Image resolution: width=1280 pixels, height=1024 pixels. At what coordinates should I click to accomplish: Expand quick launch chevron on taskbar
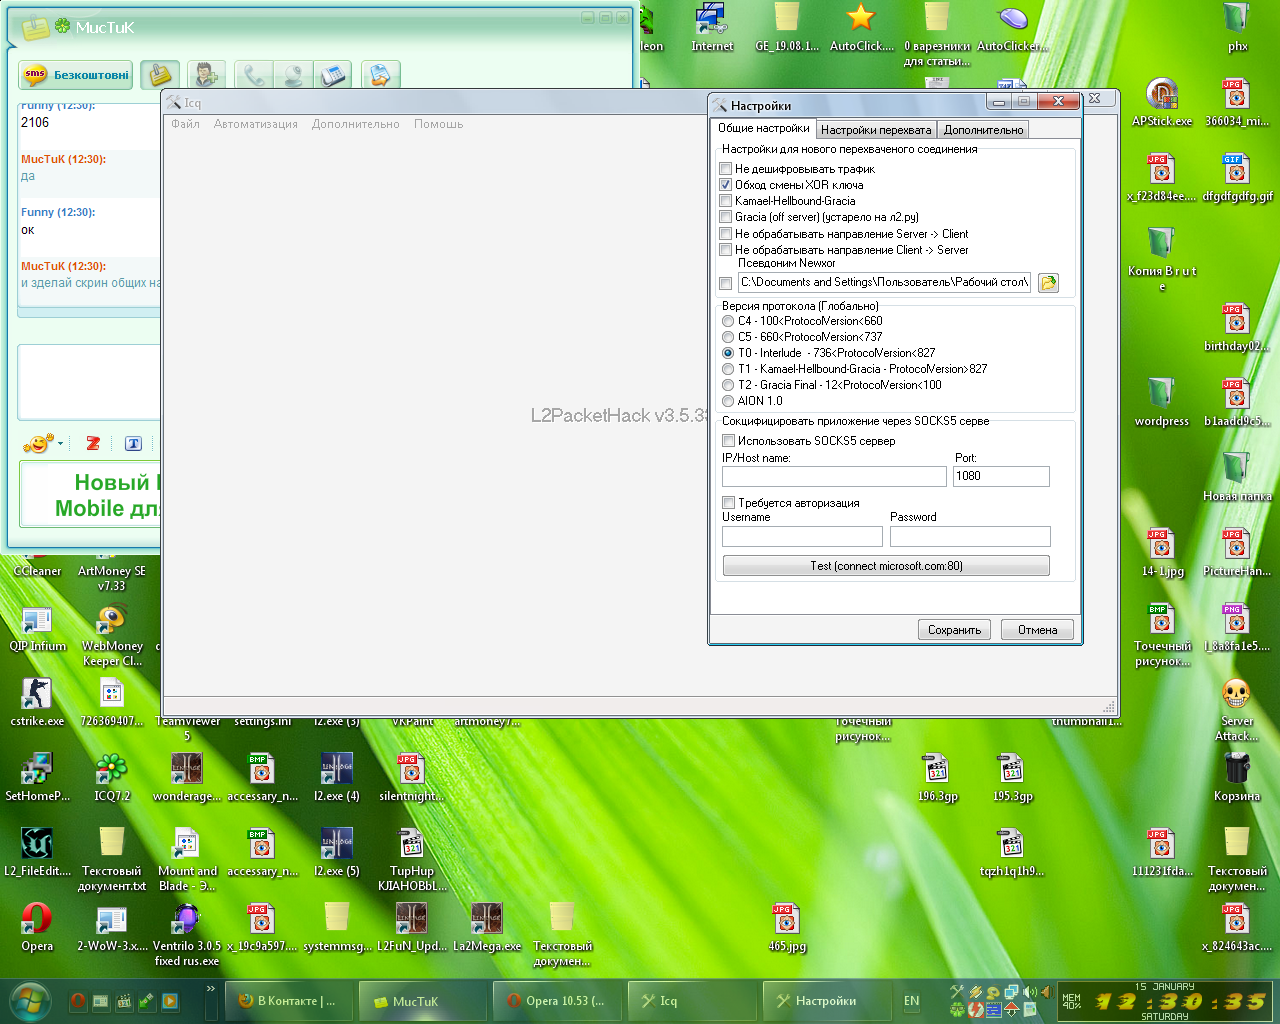[210, 989]
